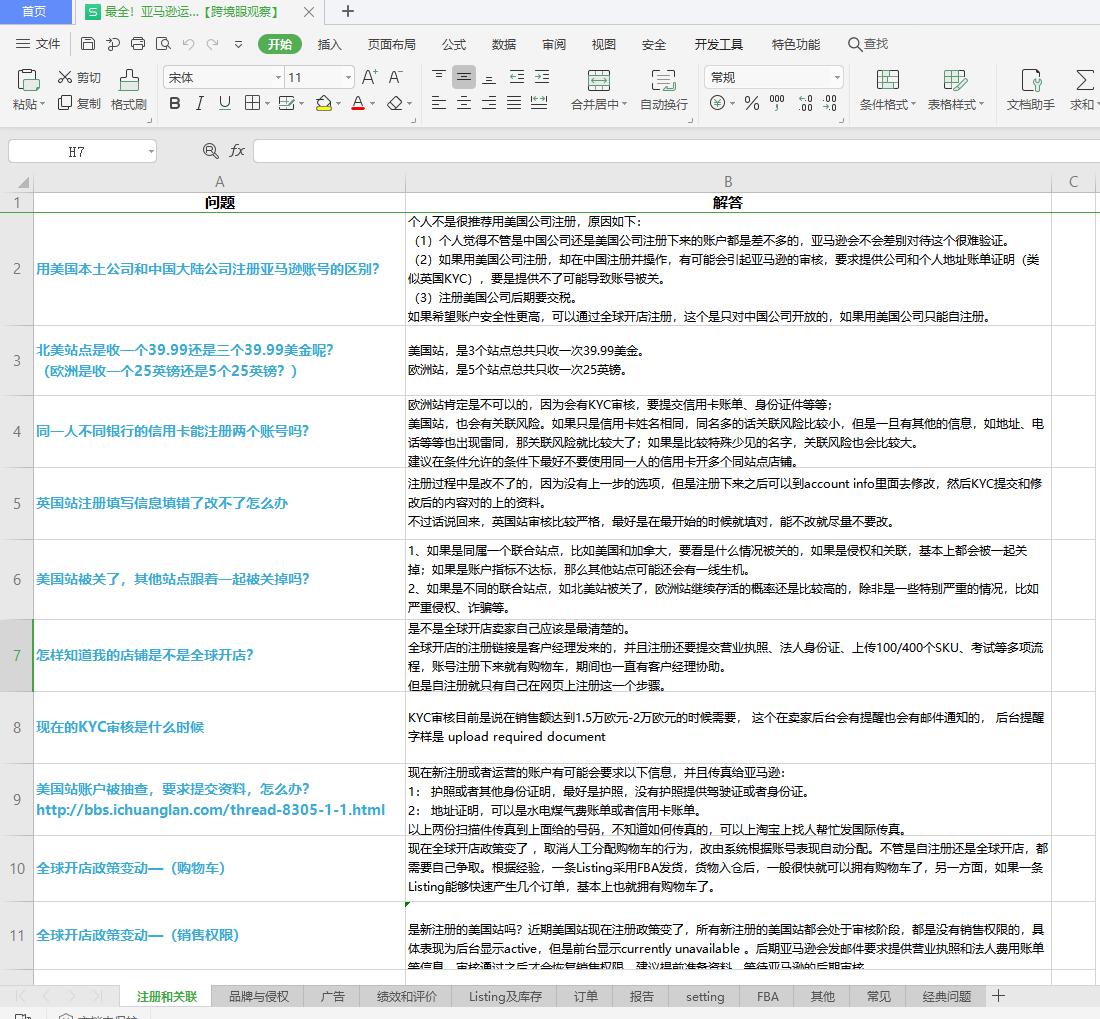Click the Save icon in quick toolbar

pos(88,44)
